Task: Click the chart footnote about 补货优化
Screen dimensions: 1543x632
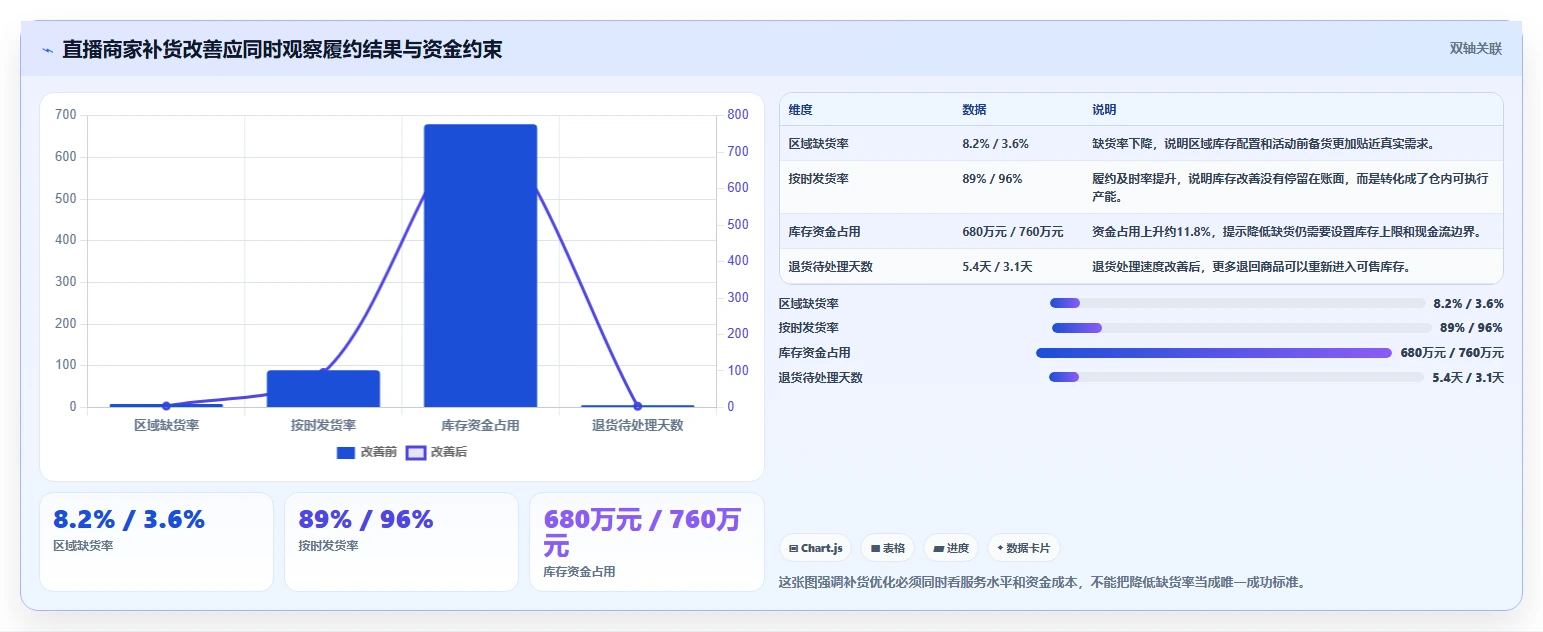Action: tap(1042, 582)
